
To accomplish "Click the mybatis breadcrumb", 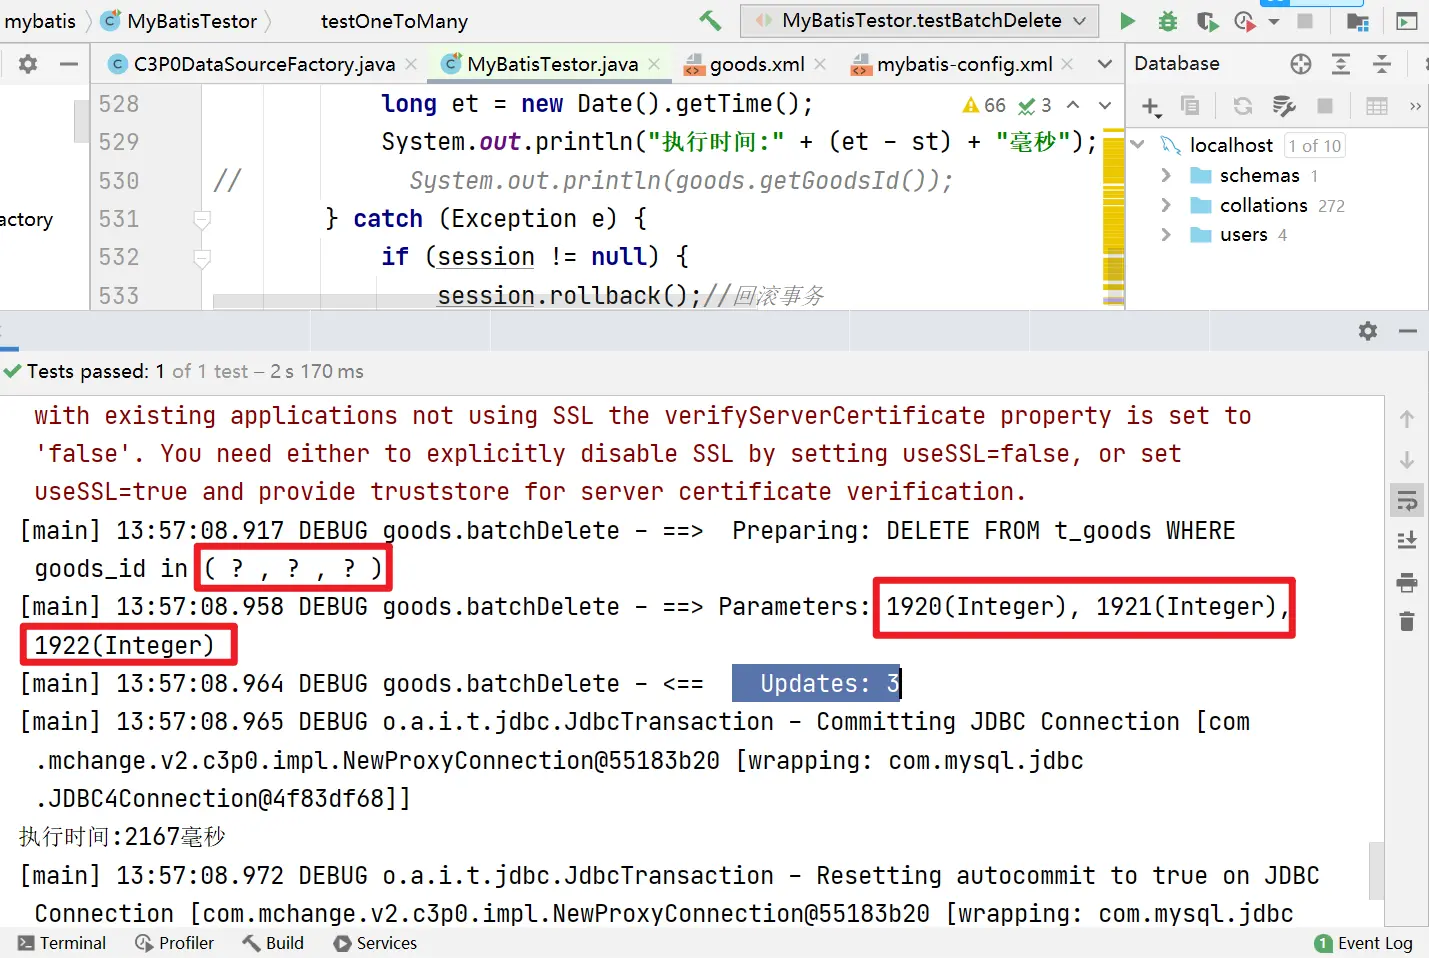I will click(x=40, y=21).
